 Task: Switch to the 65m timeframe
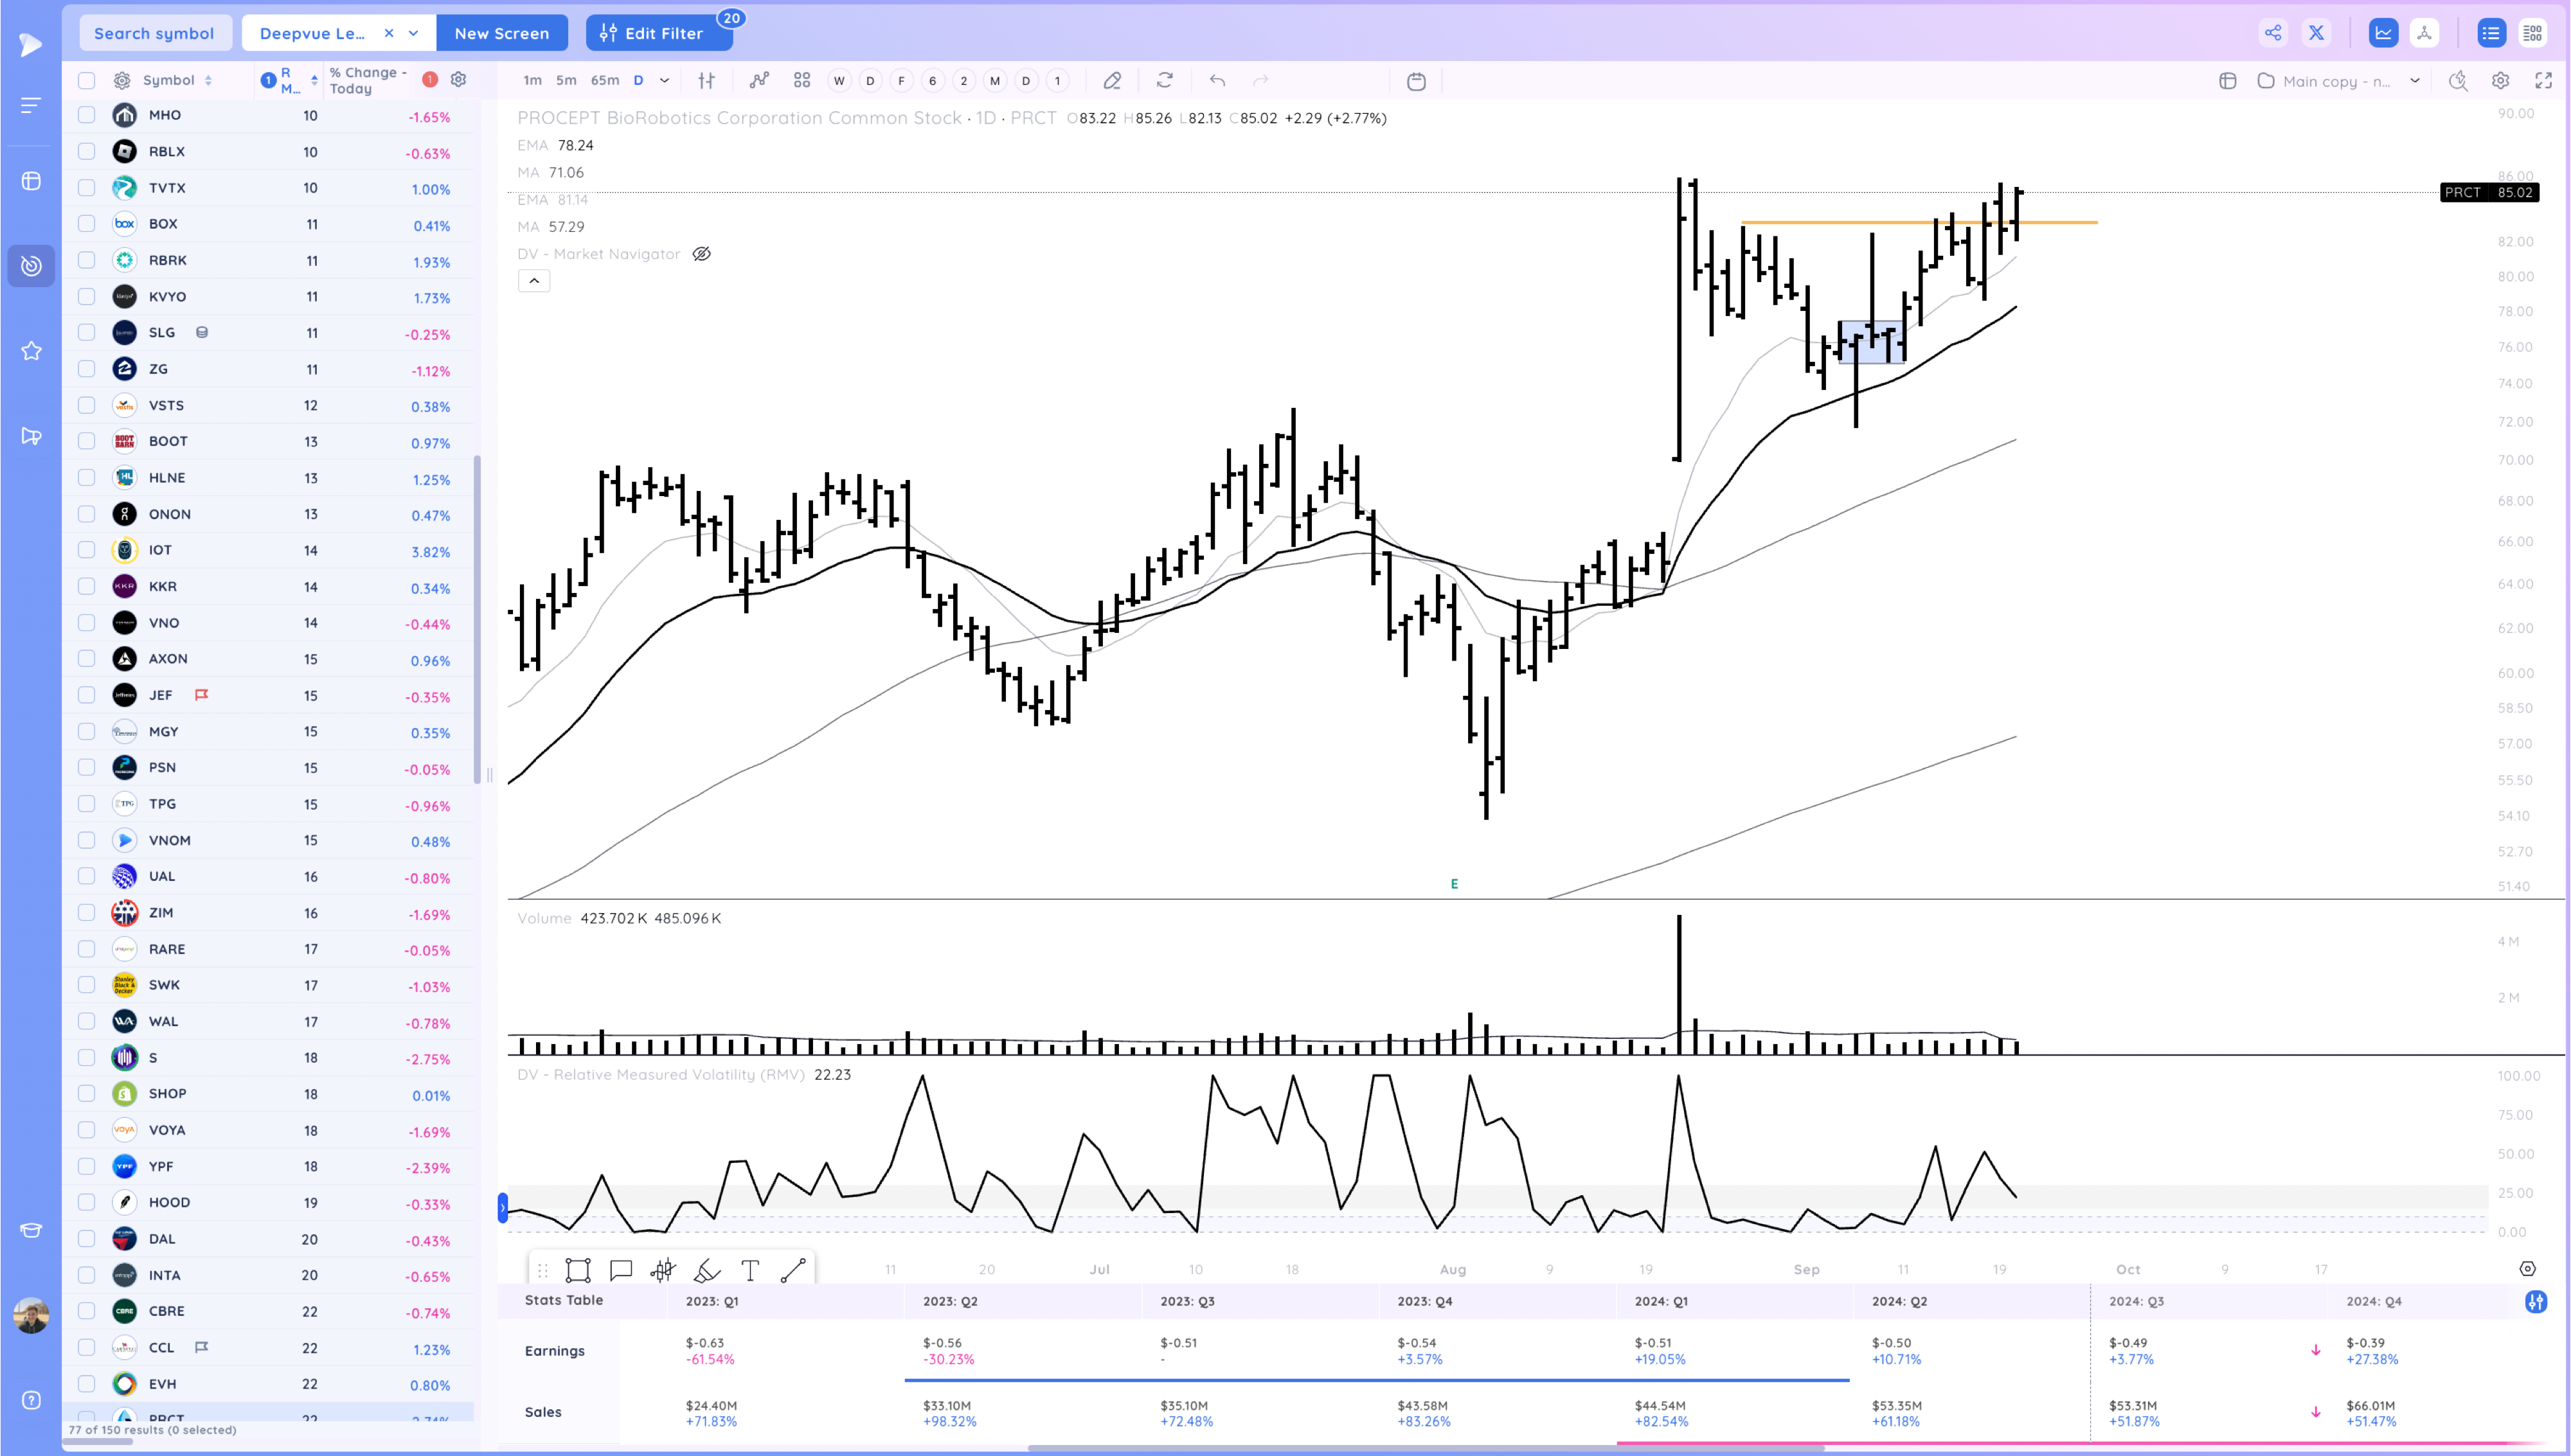pos(604,81)
